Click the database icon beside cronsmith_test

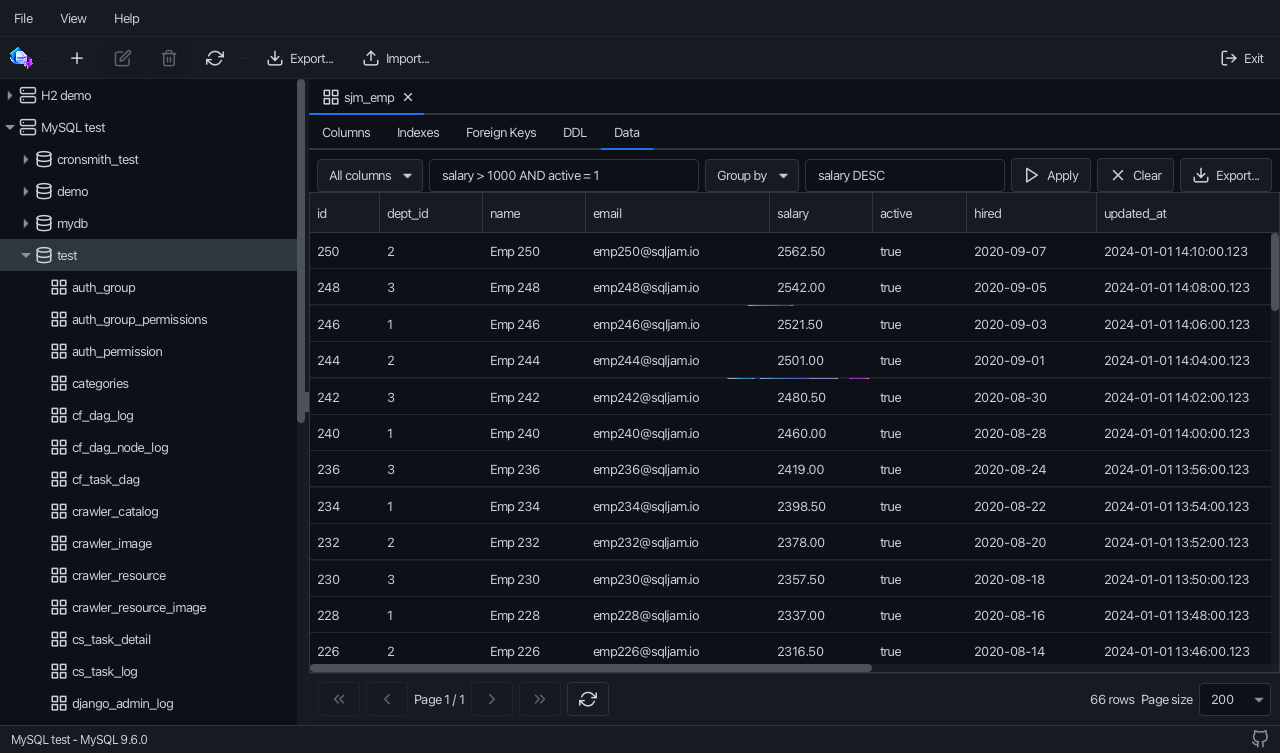[44, 159]
